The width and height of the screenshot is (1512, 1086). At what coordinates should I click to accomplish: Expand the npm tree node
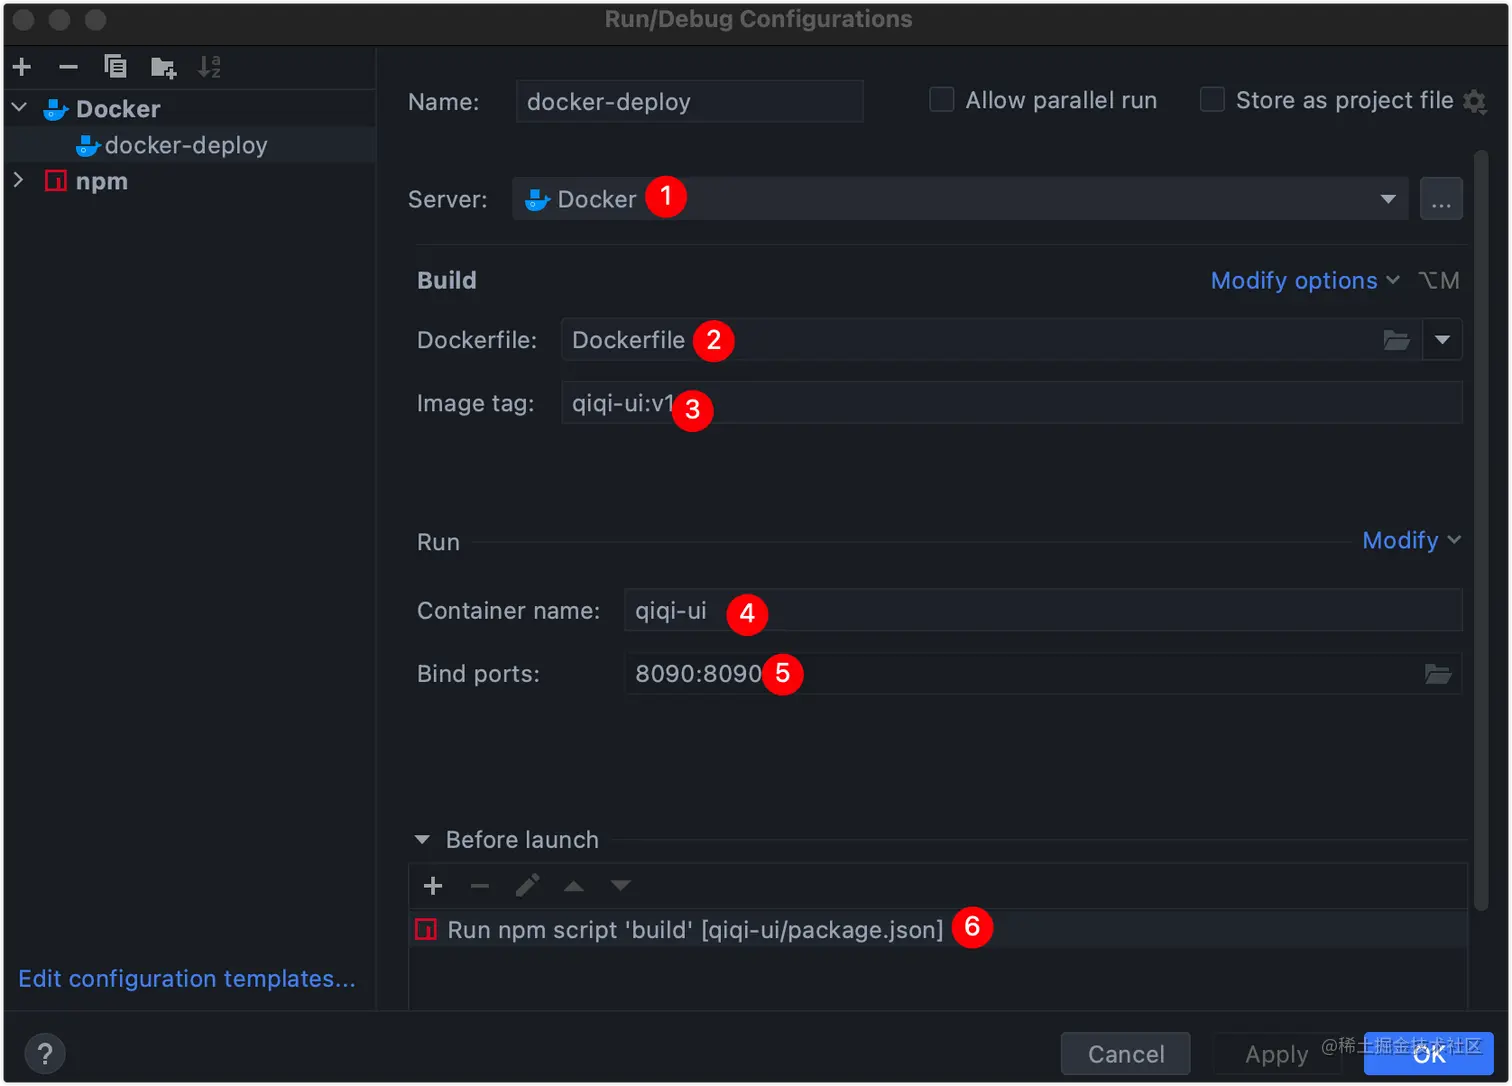19,180
